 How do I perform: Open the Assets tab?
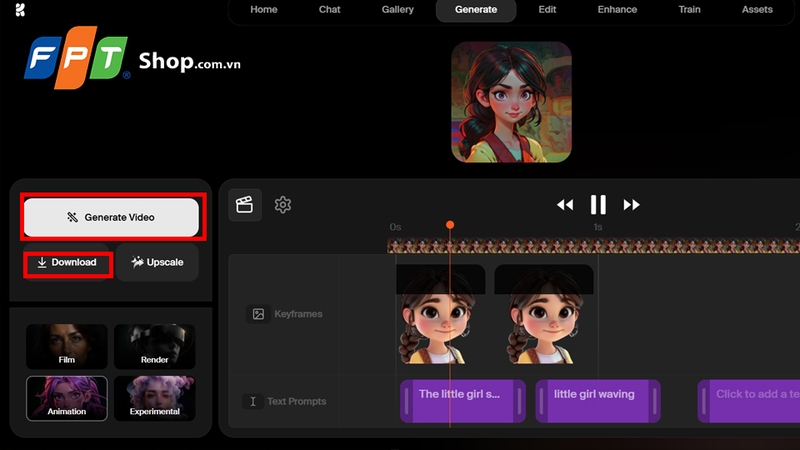click(x=757, y=10)
